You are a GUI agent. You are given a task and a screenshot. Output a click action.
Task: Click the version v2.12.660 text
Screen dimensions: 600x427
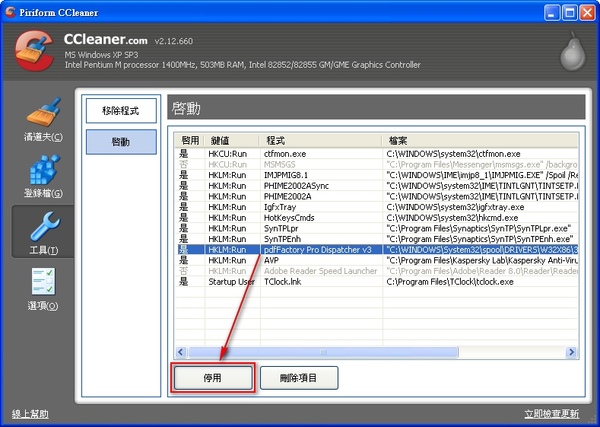[x=174, y=41]
